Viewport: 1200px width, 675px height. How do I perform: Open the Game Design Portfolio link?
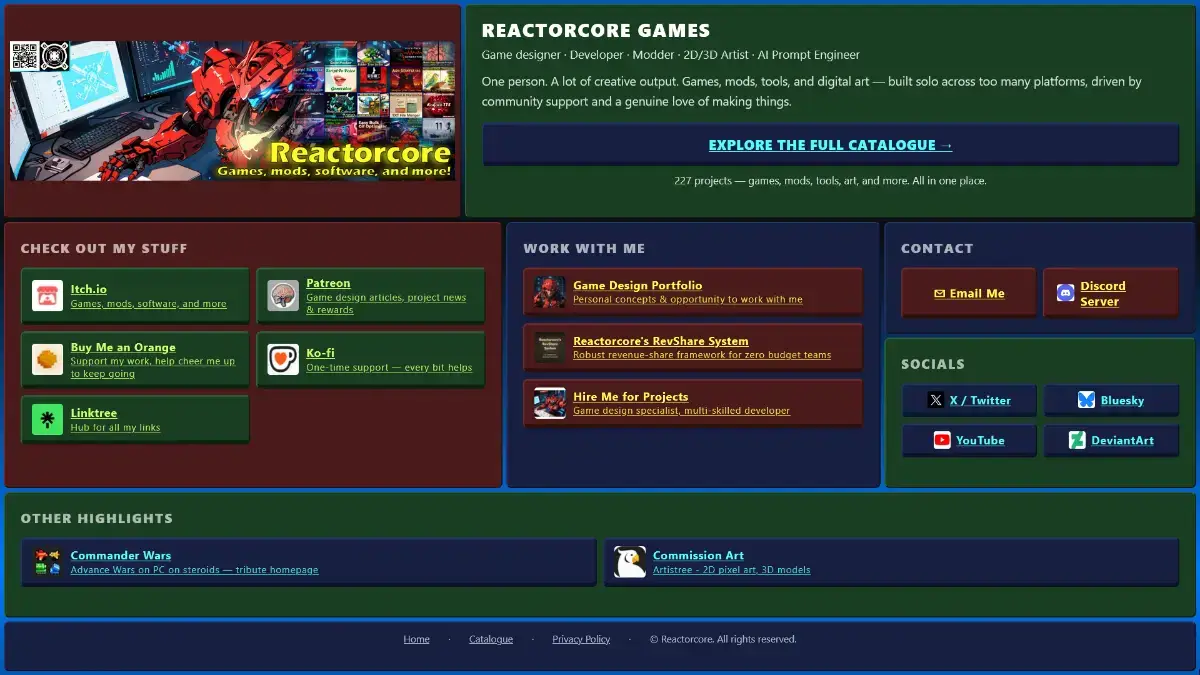[637, 285]
